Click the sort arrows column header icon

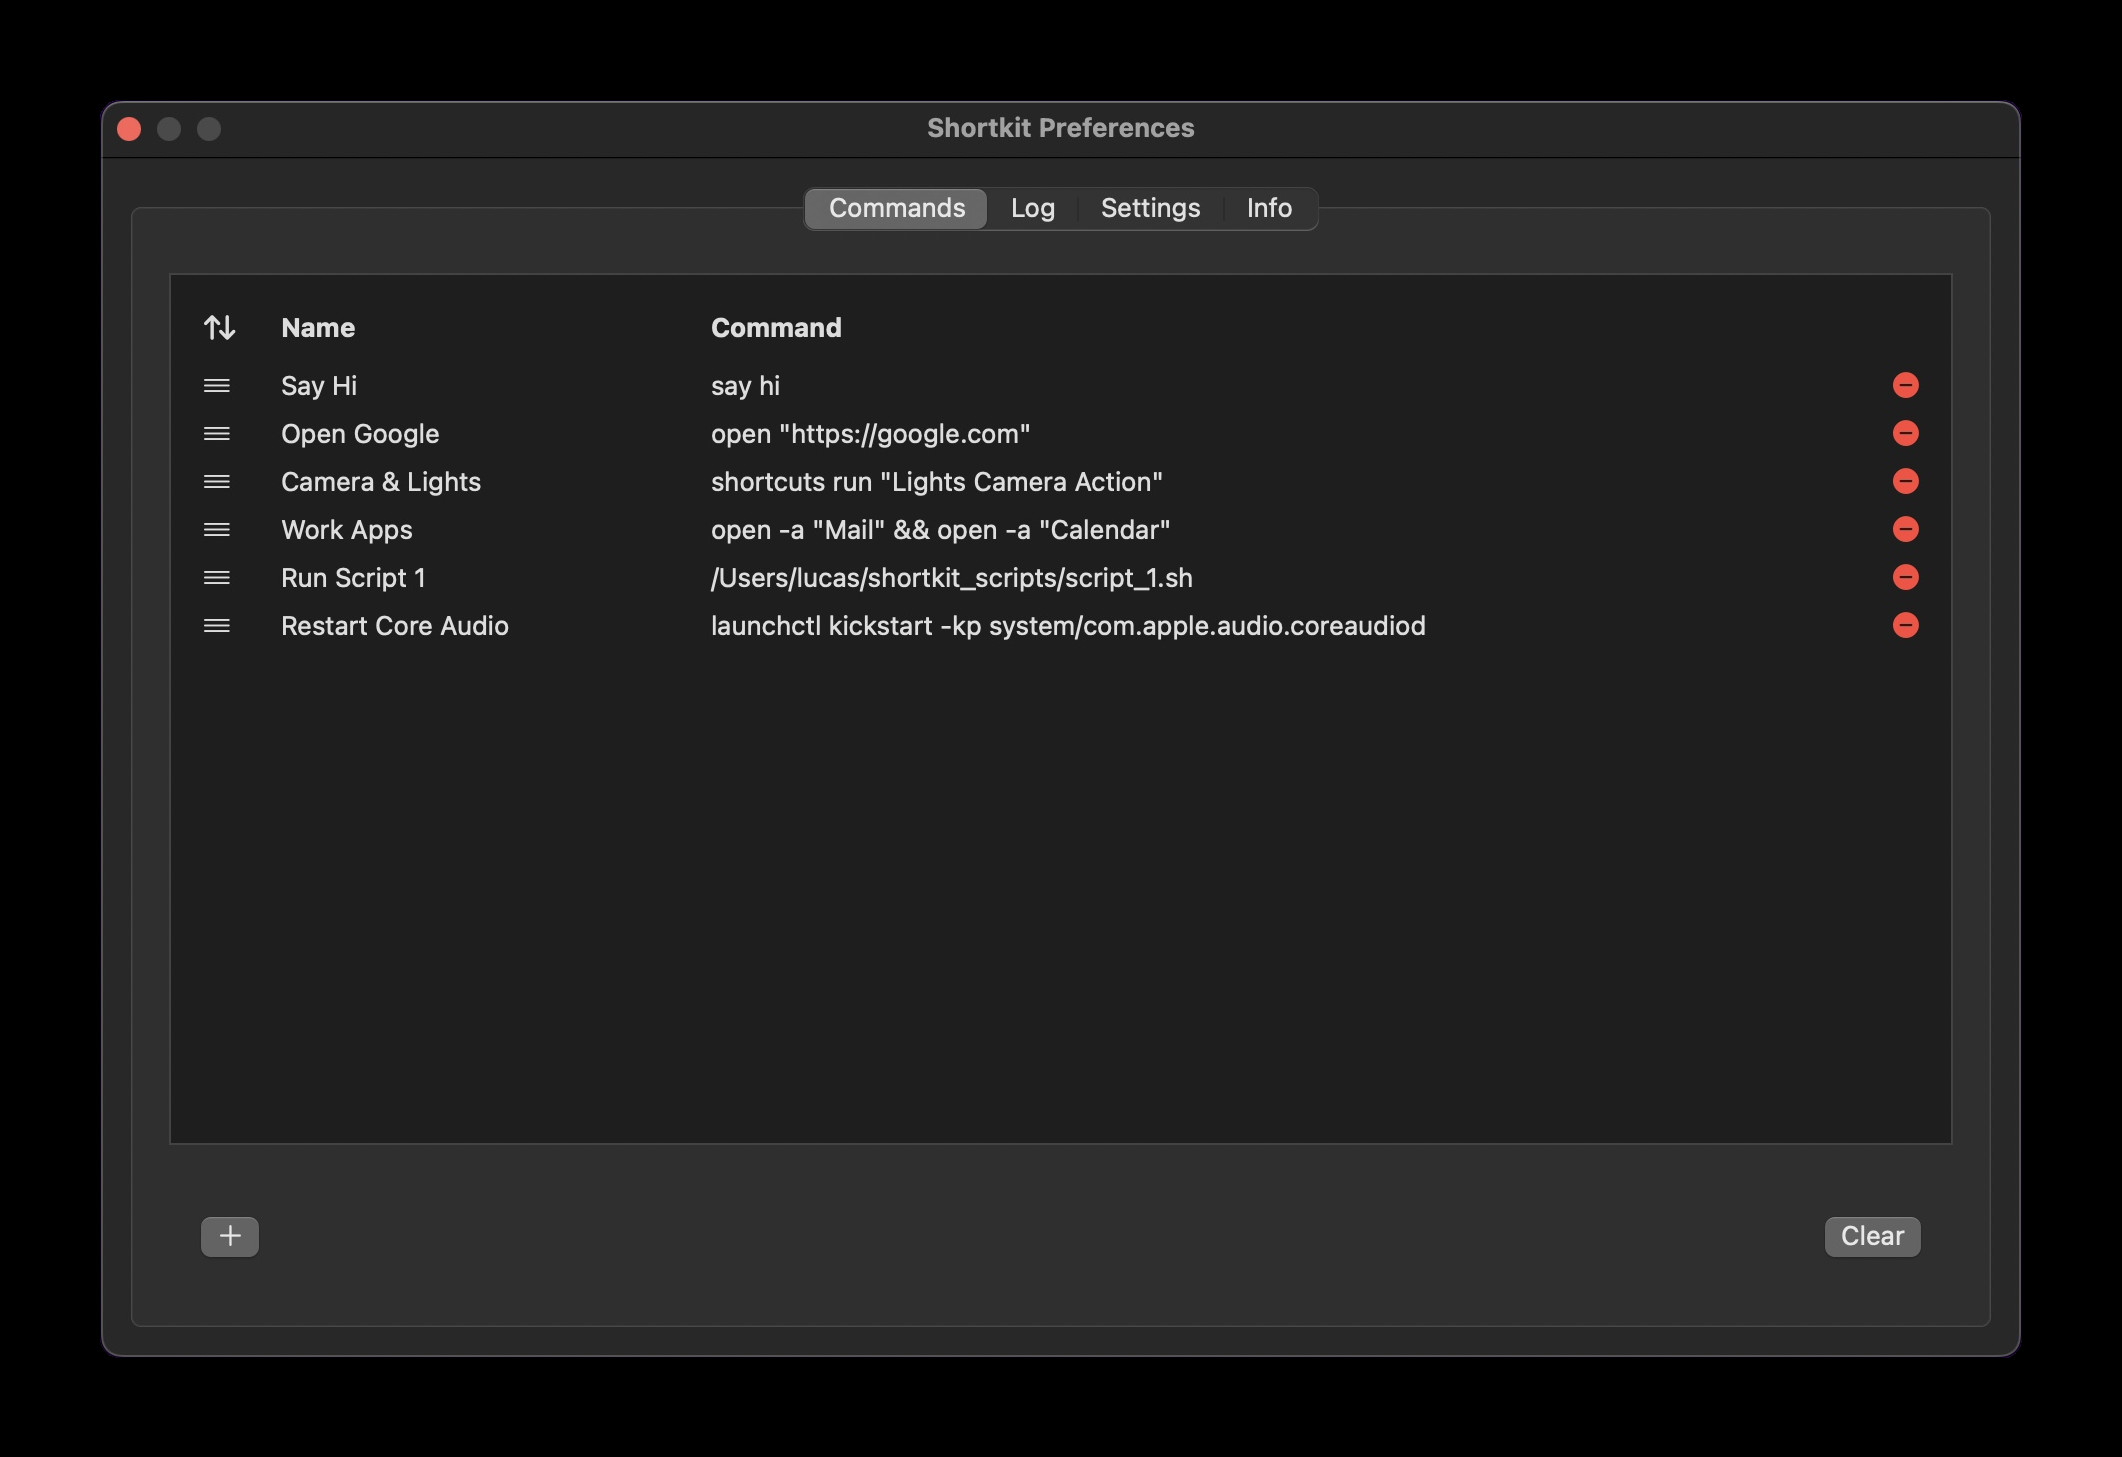coord(219,328)
